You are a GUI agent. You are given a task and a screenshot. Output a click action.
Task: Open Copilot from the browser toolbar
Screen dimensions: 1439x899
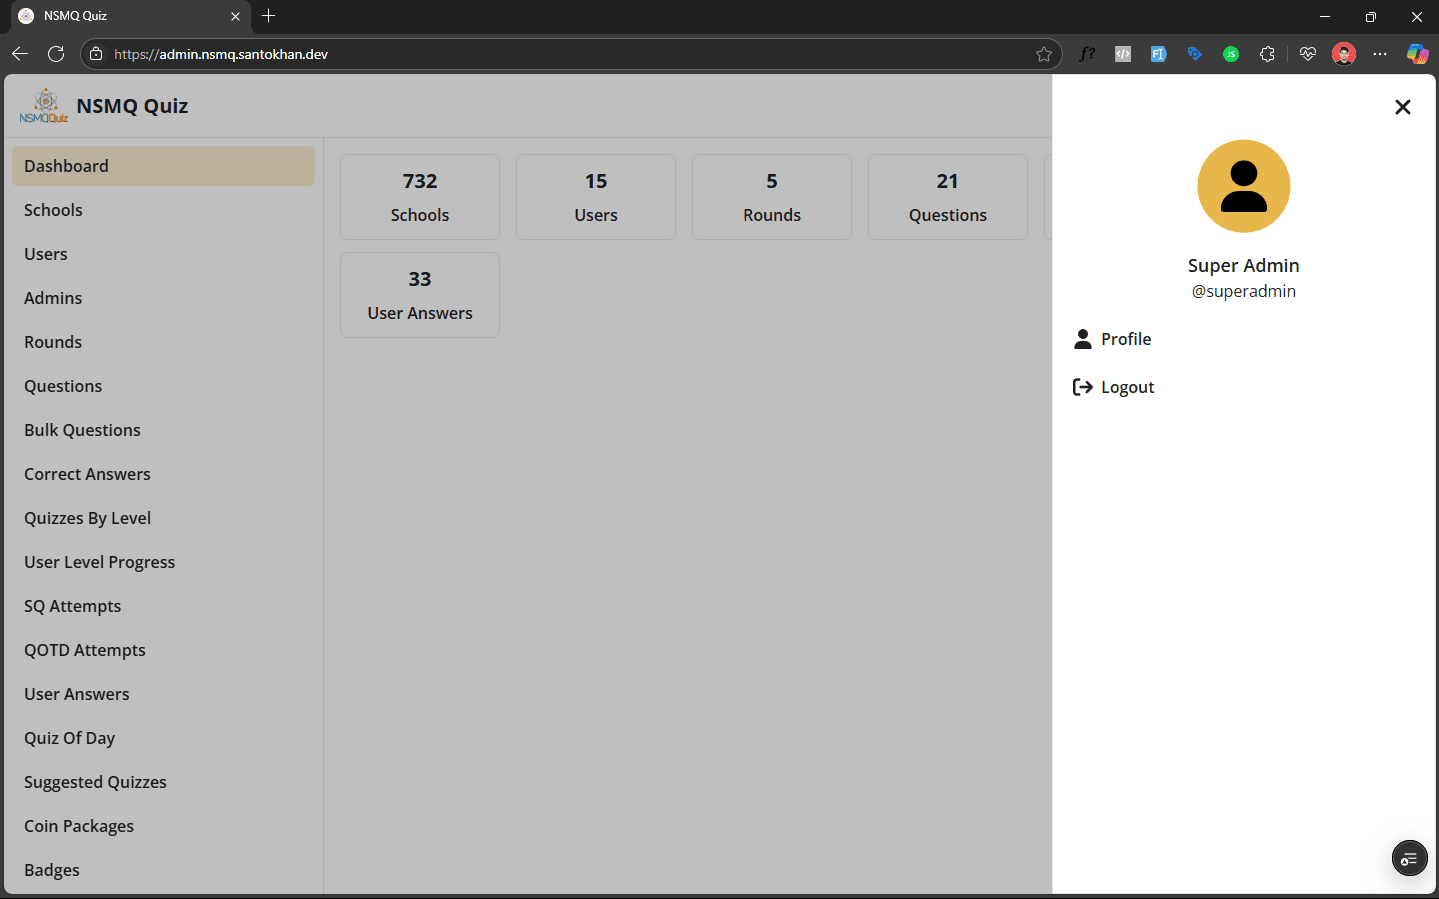point(1417,53)
